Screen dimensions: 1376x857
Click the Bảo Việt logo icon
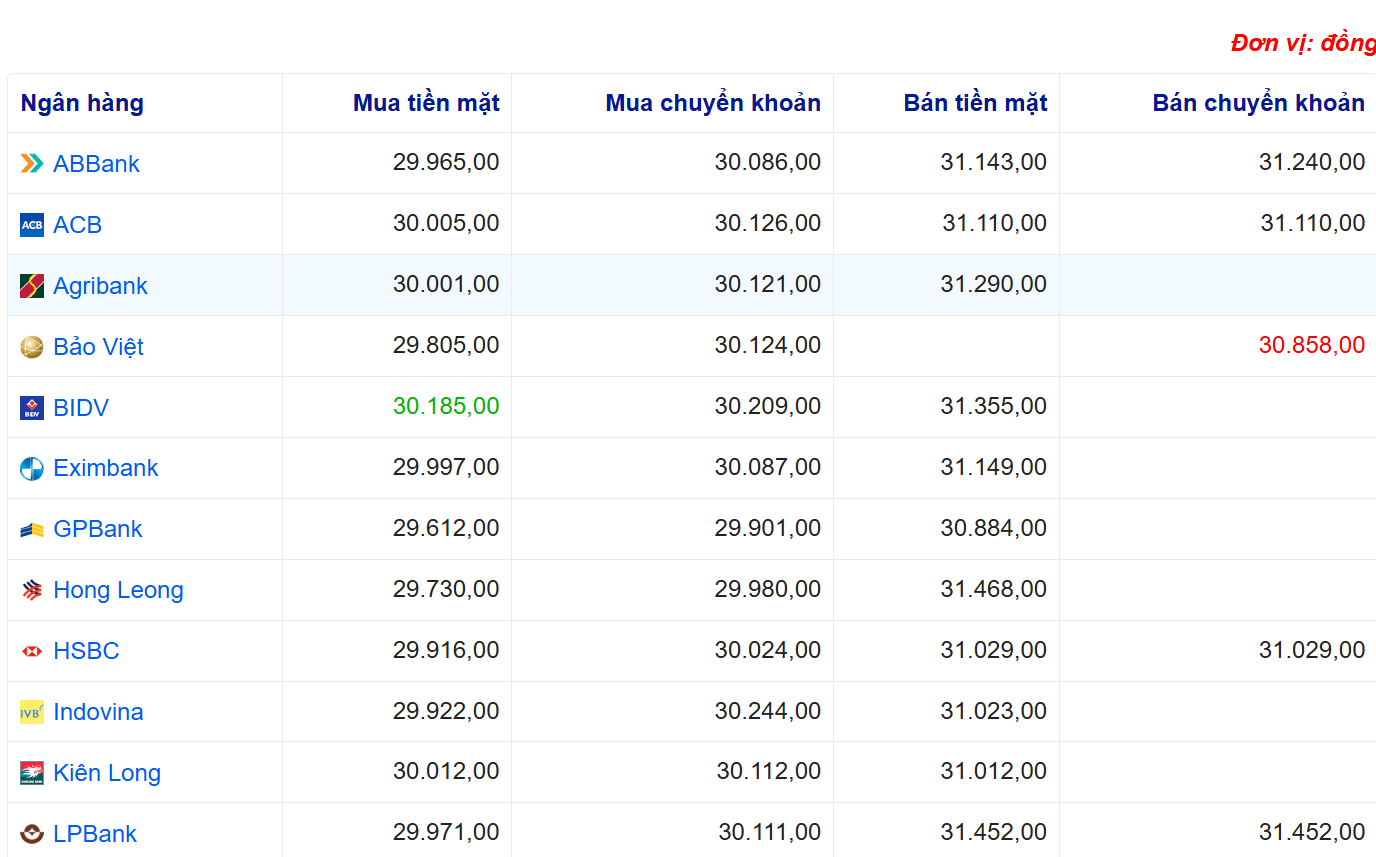pos(32,347)
